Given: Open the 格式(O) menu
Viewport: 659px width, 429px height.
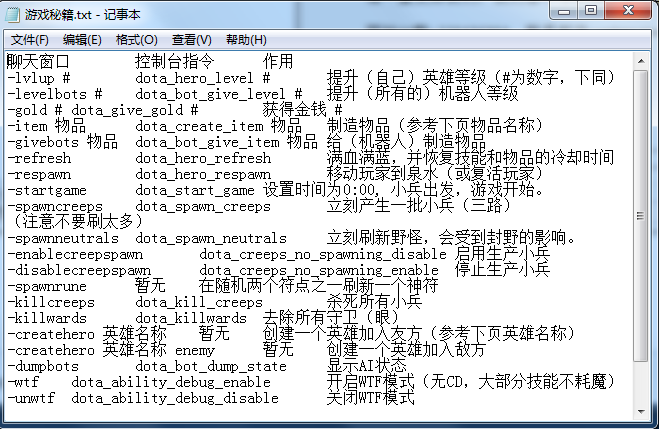Looking at the screenshot, I should click(137, 40).
